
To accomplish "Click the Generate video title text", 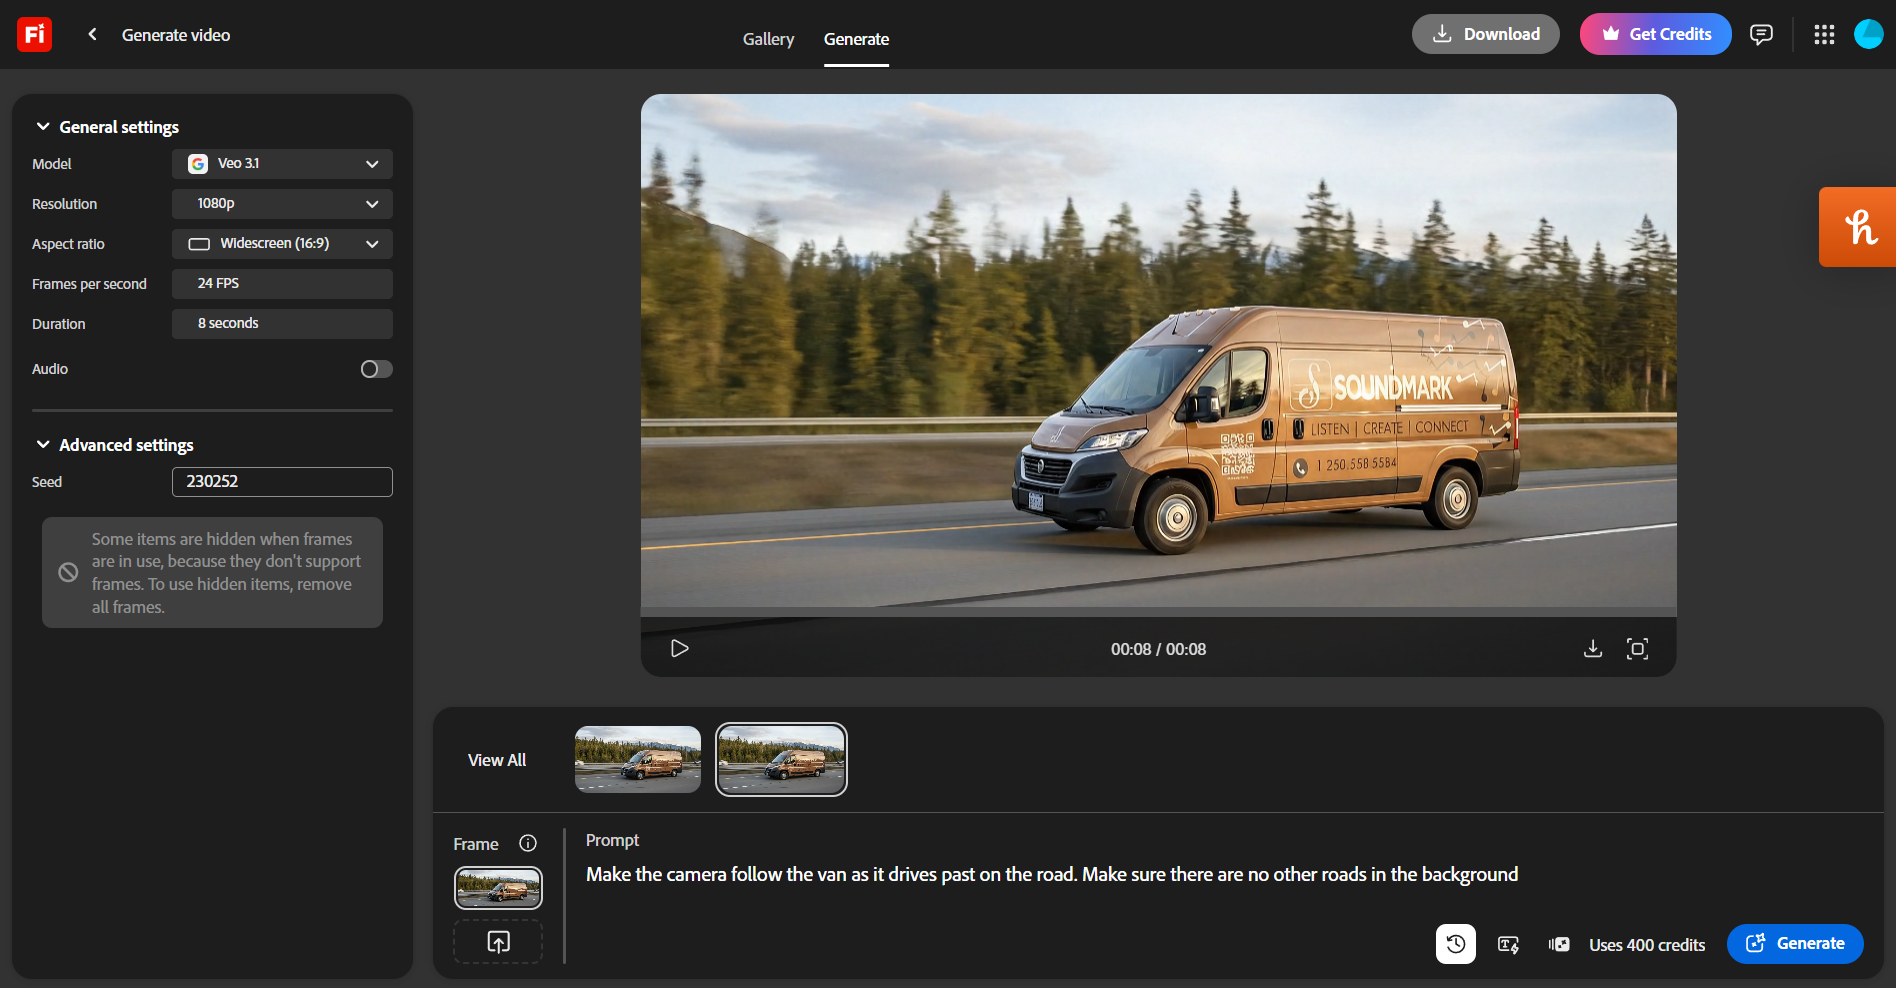I will [176, 35].
